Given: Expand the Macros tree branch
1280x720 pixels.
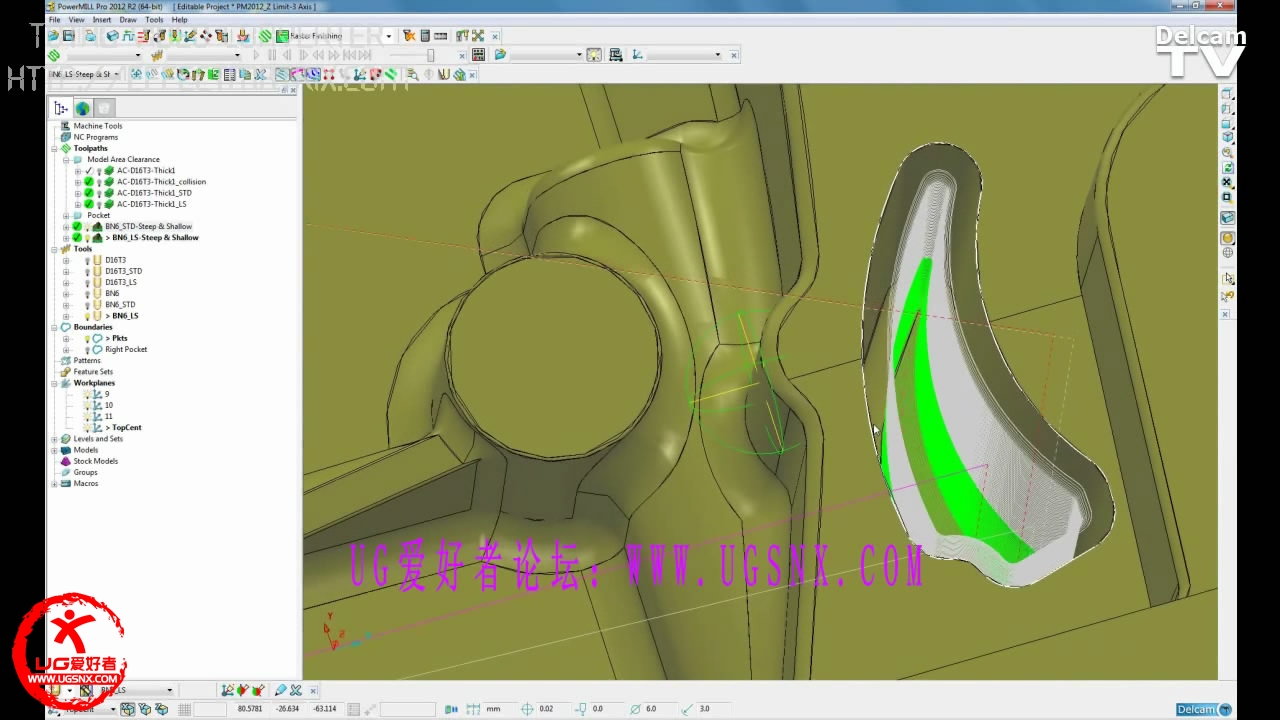Looking at the screenshot, I should [x=56, y=483].
